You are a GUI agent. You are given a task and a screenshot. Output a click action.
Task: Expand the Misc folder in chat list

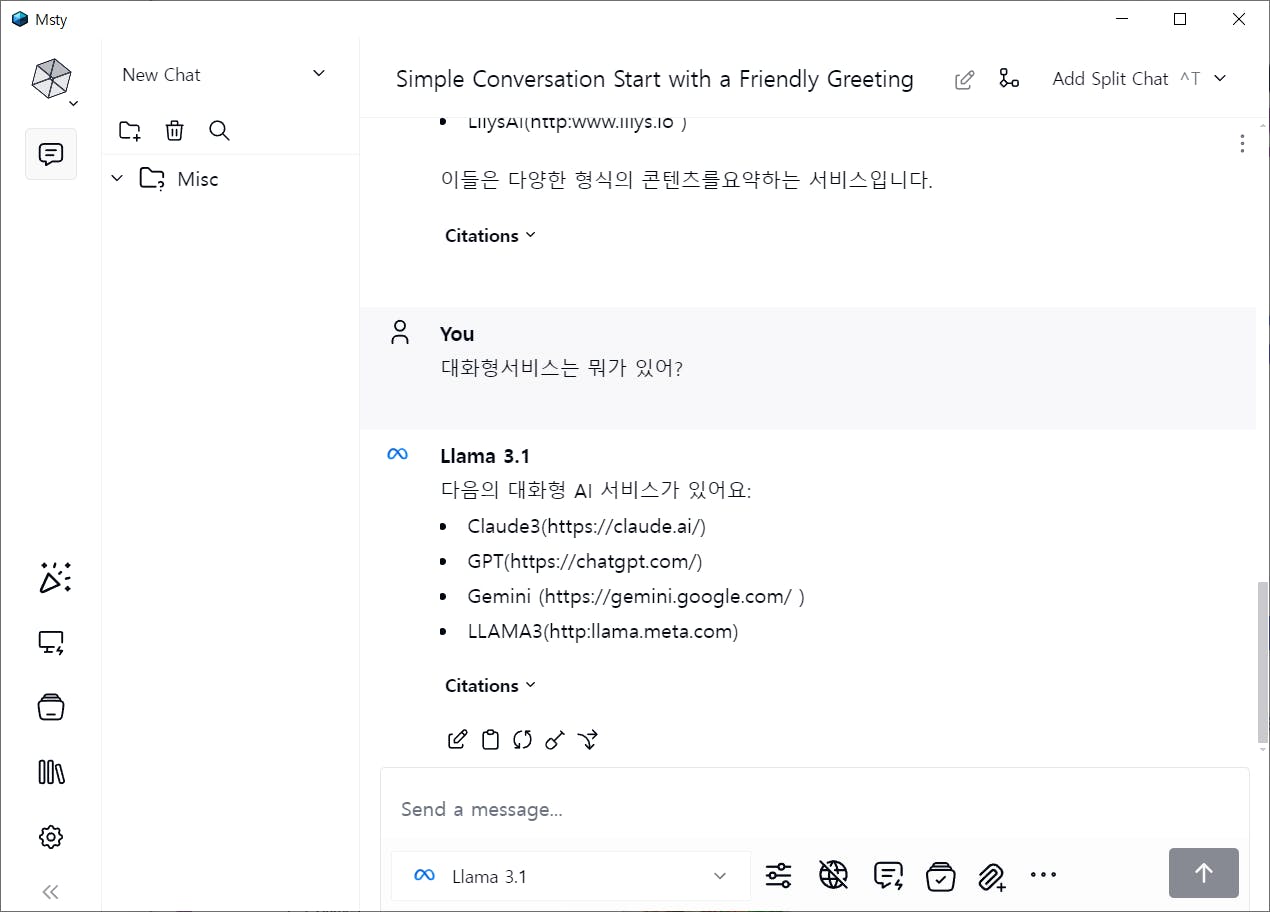click(x=117, y=179)
